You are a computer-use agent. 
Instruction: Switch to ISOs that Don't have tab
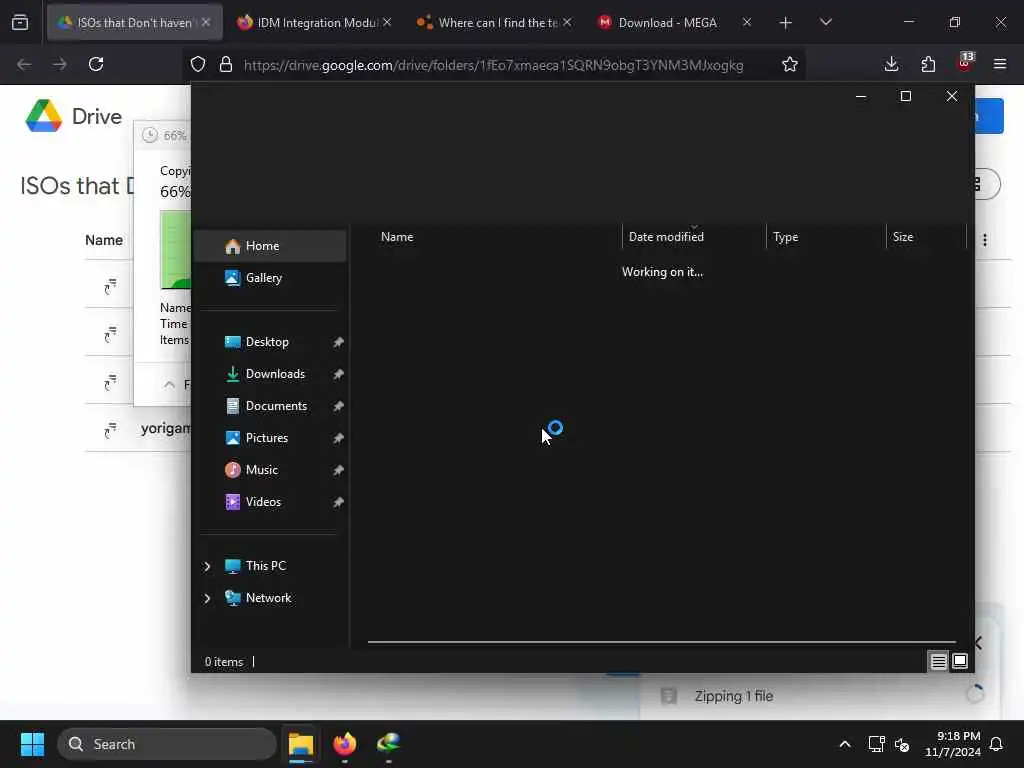point(134,22)
